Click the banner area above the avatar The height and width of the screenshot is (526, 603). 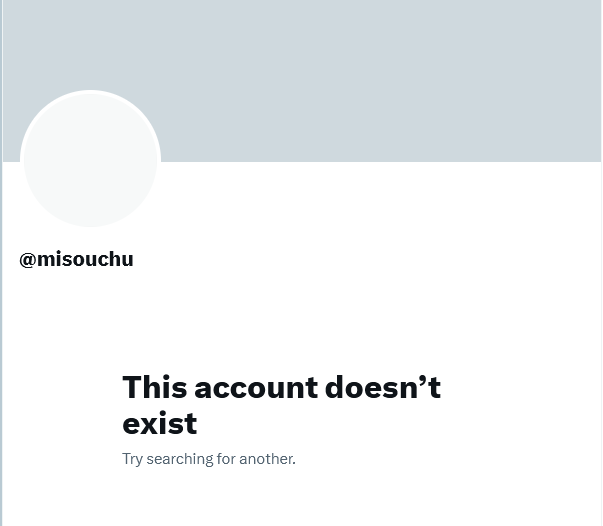pyautogui.click(x=90, y=44)
